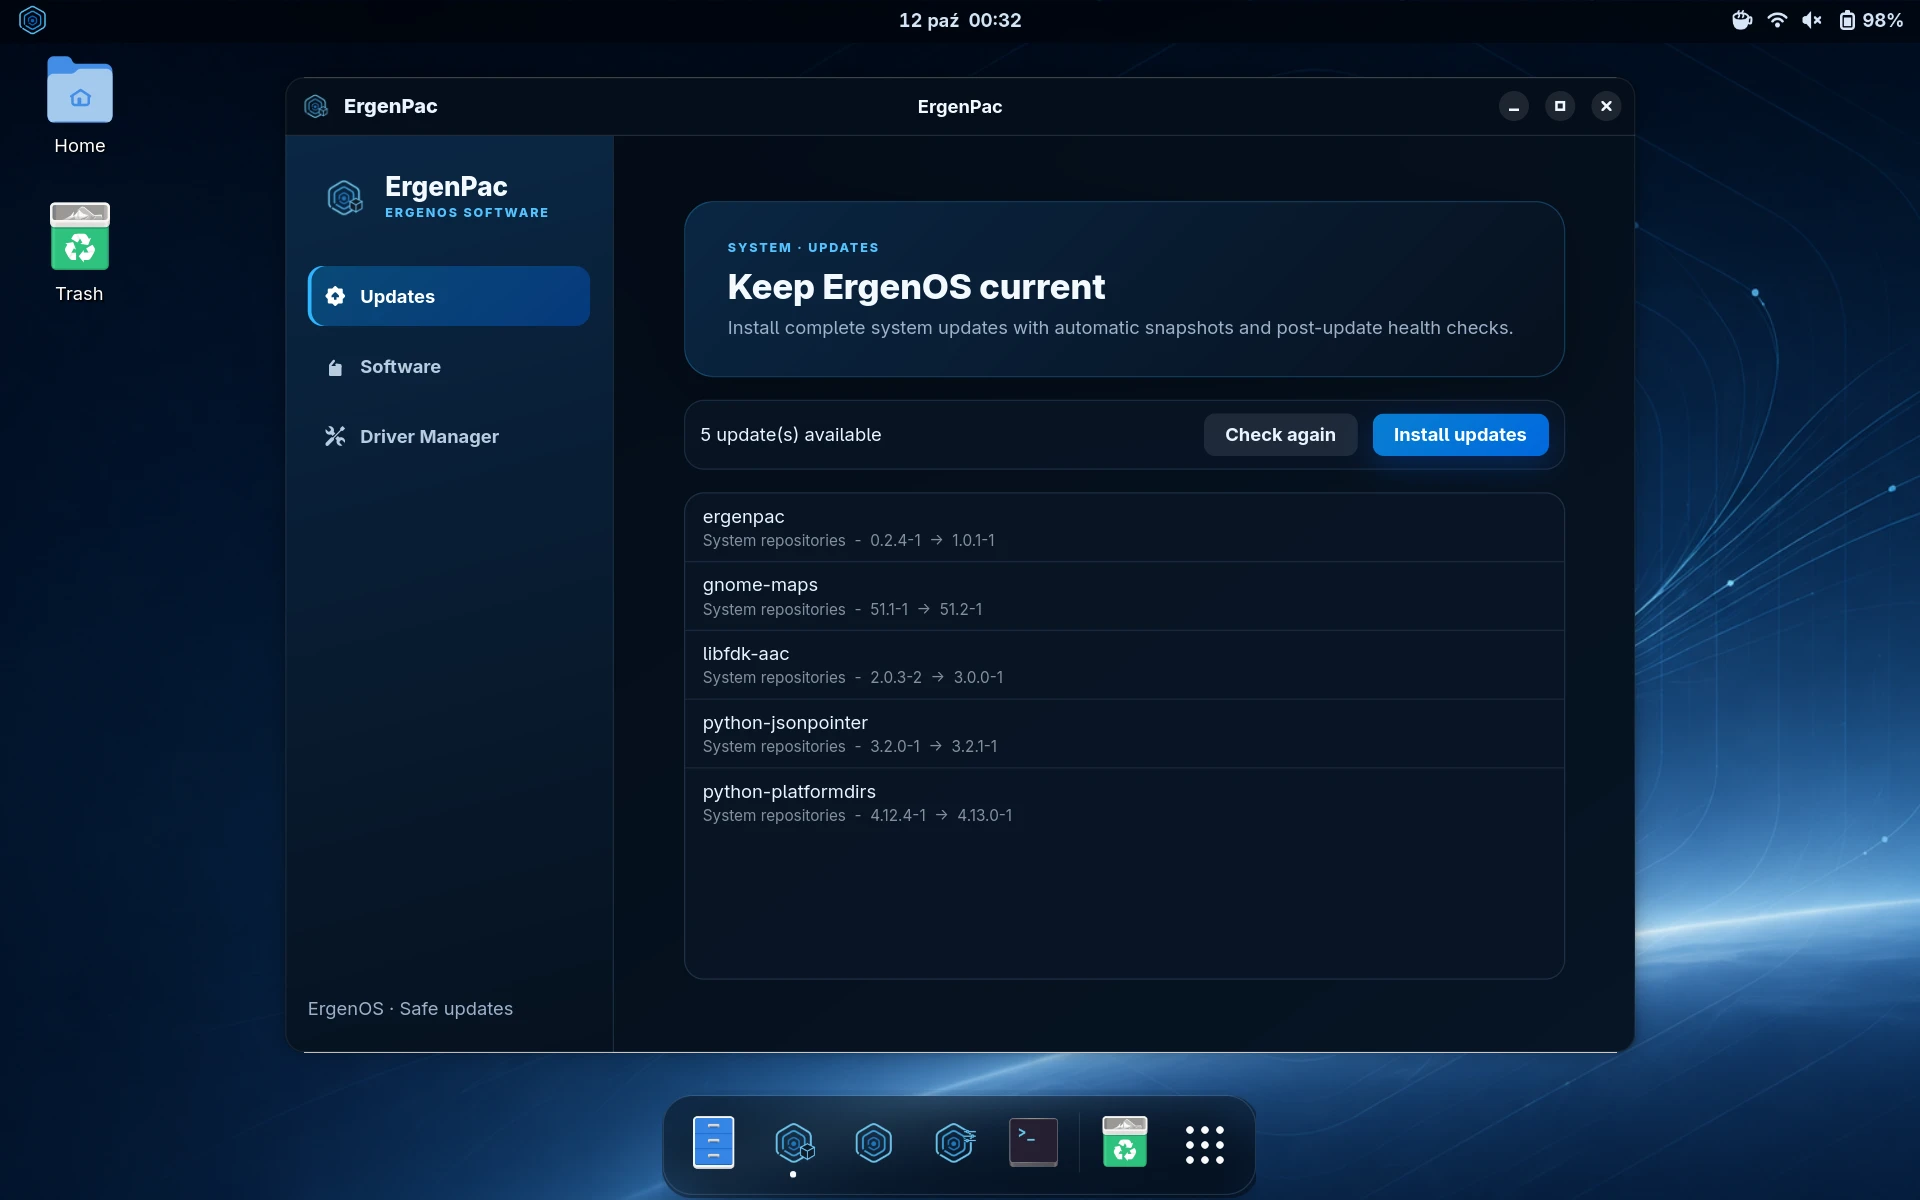Click the ErgenPac titlebar app icon
This screenshot has width=1920, height=1200.
[316, 106]
